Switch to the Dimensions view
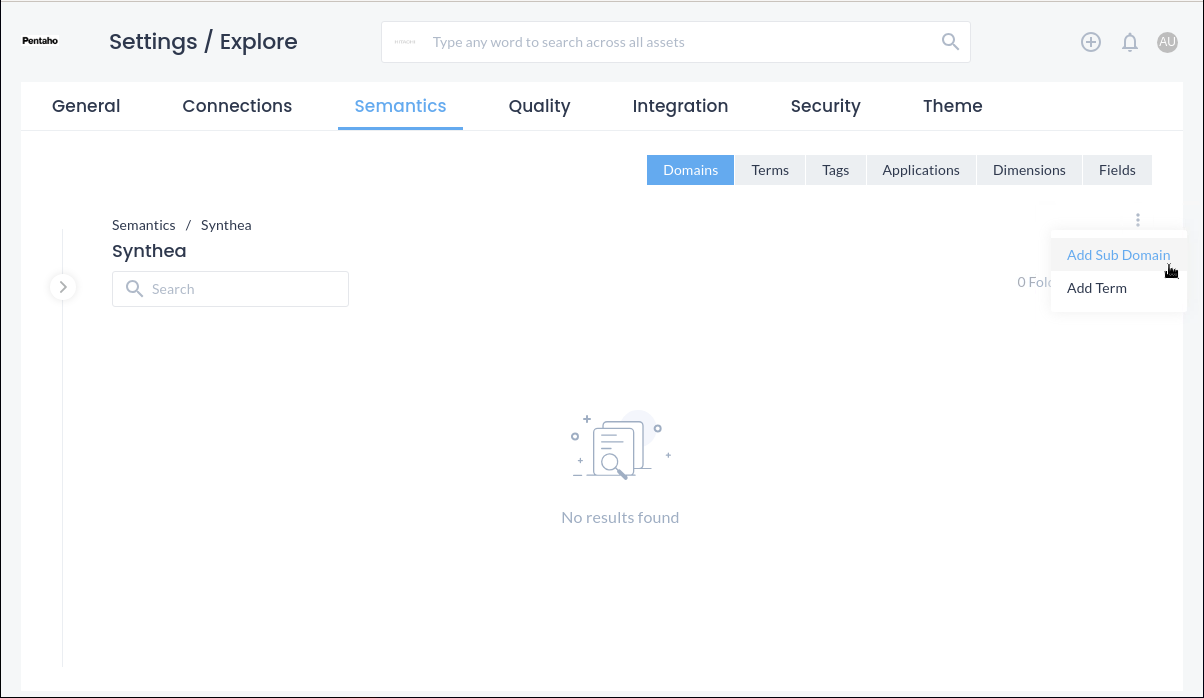Viewport: 1204px width, 698px height. [x=1029, y=170]
